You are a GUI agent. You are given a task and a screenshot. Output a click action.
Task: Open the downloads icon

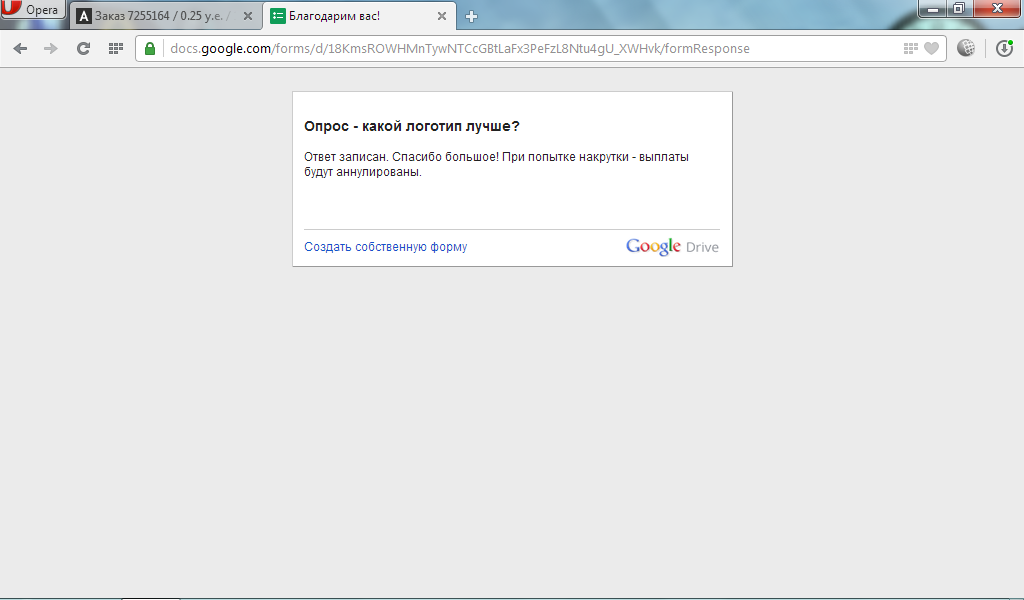[1004, 48]
